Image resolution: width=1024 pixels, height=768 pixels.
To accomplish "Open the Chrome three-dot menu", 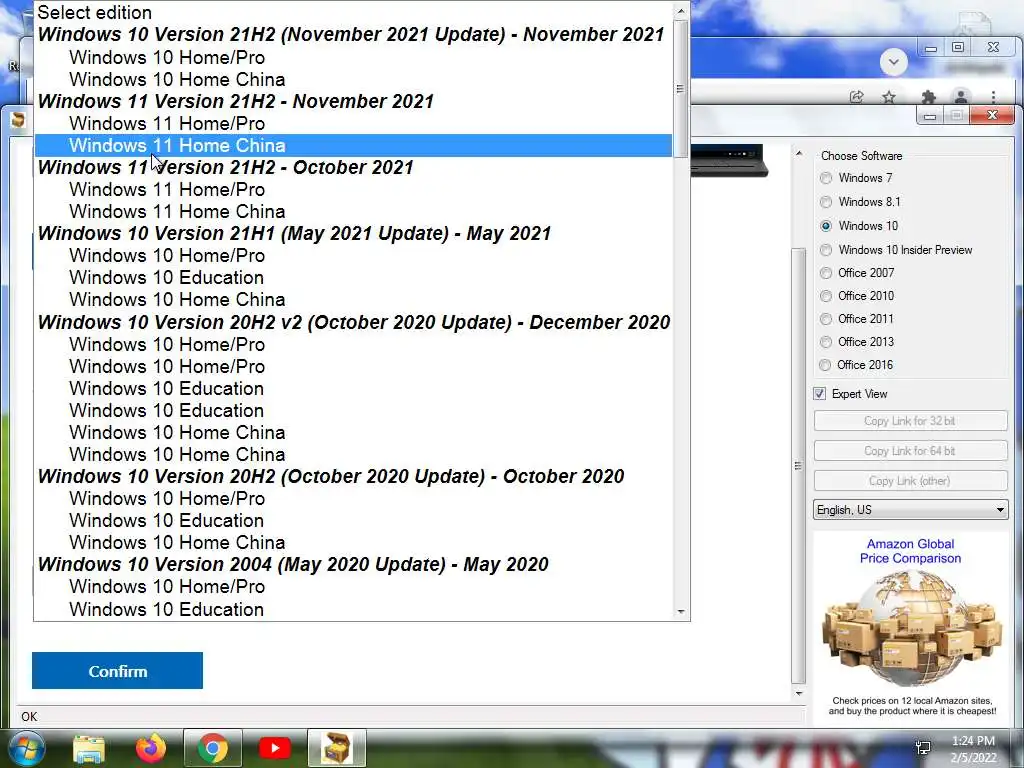I will (x=993, y=97).
